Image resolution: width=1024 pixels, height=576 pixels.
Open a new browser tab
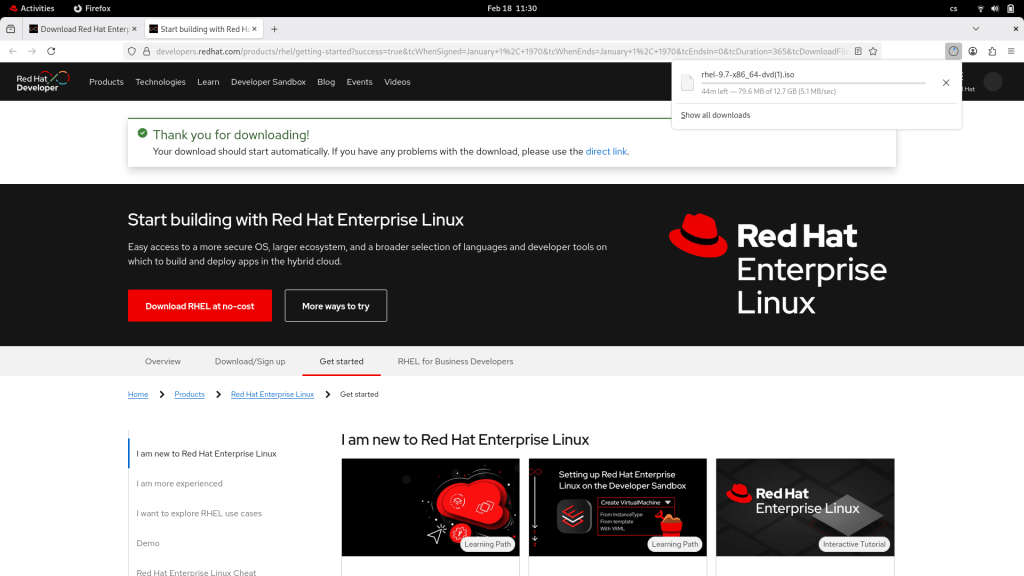point(275,29)
